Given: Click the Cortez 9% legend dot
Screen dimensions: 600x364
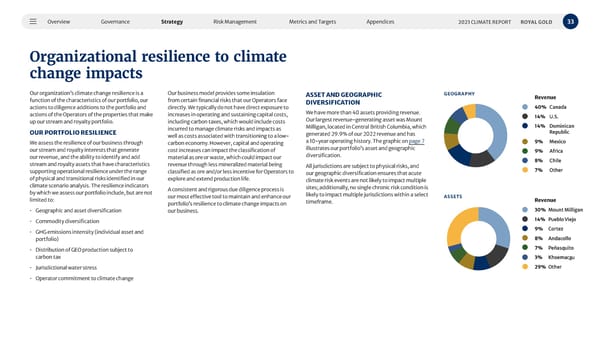Looking at the screenshot, I should 525,229.
